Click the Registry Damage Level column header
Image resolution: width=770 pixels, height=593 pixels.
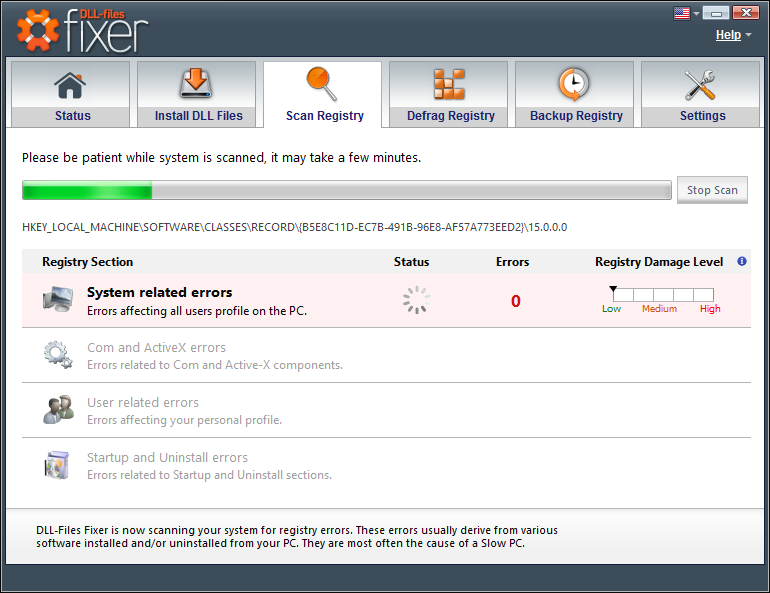[x=659, y=262]
